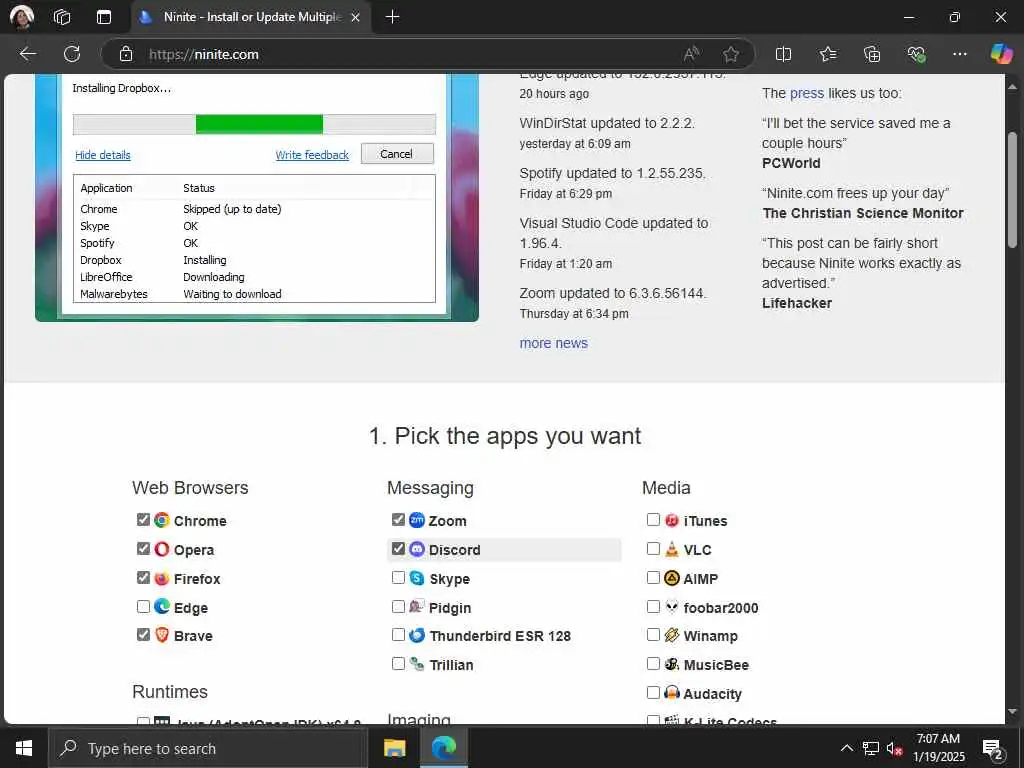The image size is (1024, 768).
Task: Click the Edge logo in the app list
Action: pos(161,607)
